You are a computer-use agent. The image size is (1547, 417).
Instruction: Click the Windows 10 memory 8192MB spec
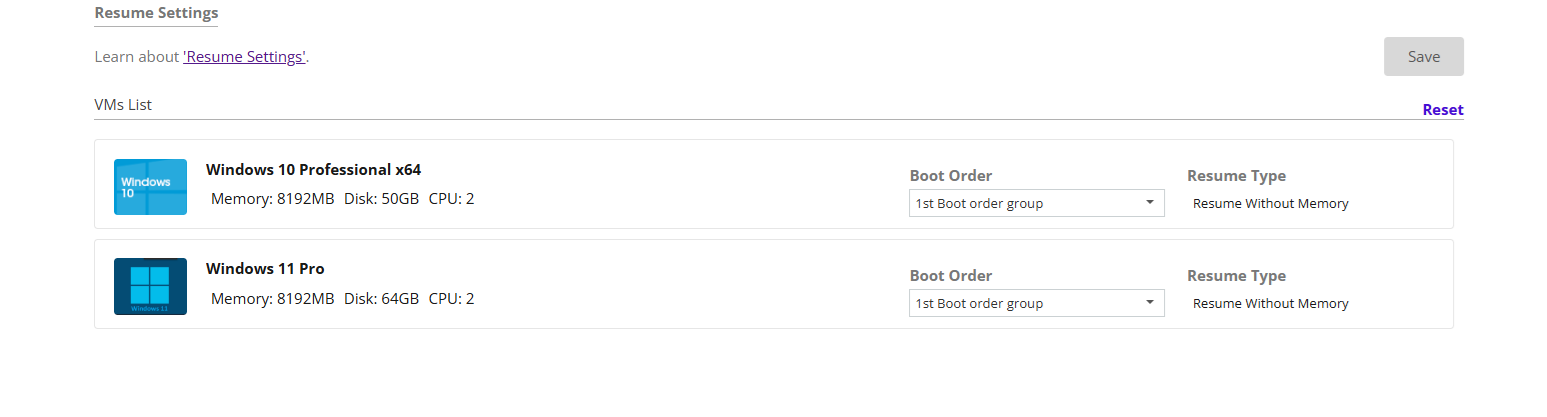[x=272, y=198]
